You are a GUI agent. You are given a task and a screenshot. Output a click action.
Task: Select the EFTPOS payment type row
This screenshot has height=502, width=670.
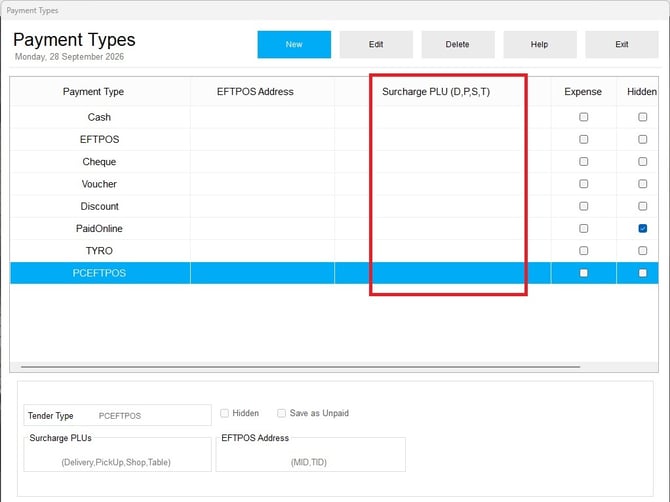334,139
